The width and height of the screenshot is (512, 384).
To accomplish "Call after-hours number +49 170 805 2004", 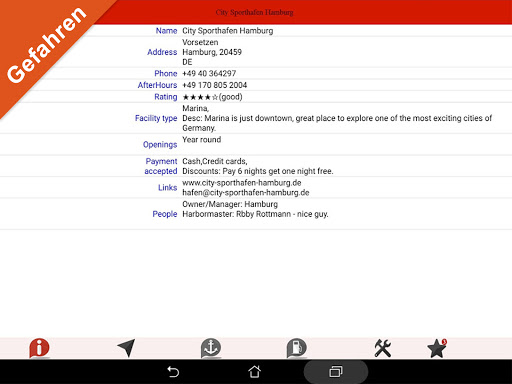I will [x=215, y=85].
